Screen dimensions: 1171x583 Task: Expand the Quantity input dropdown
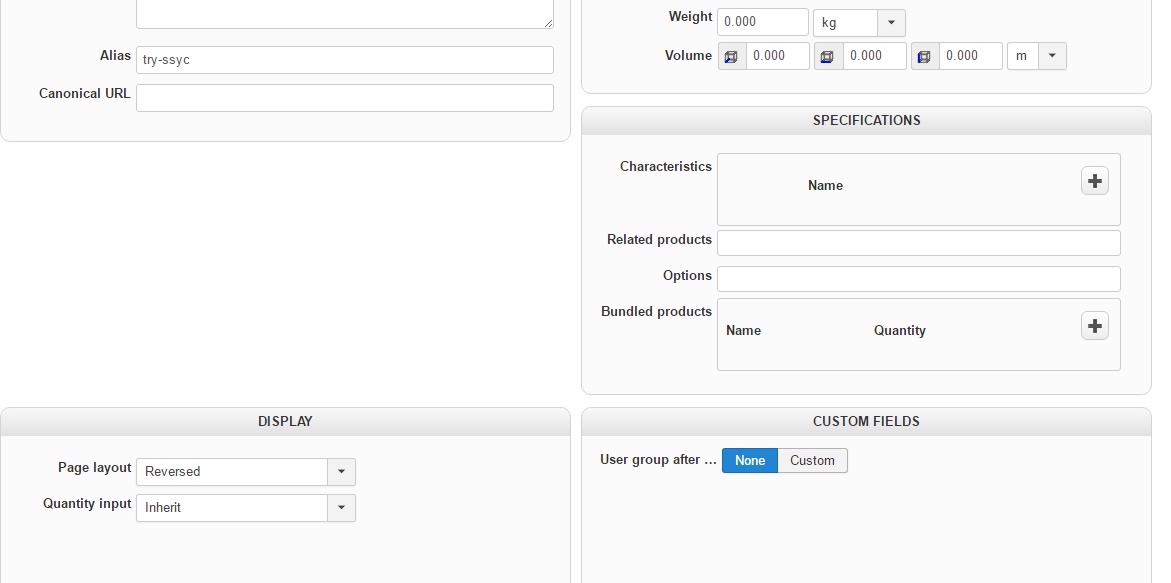click(341, 508)
